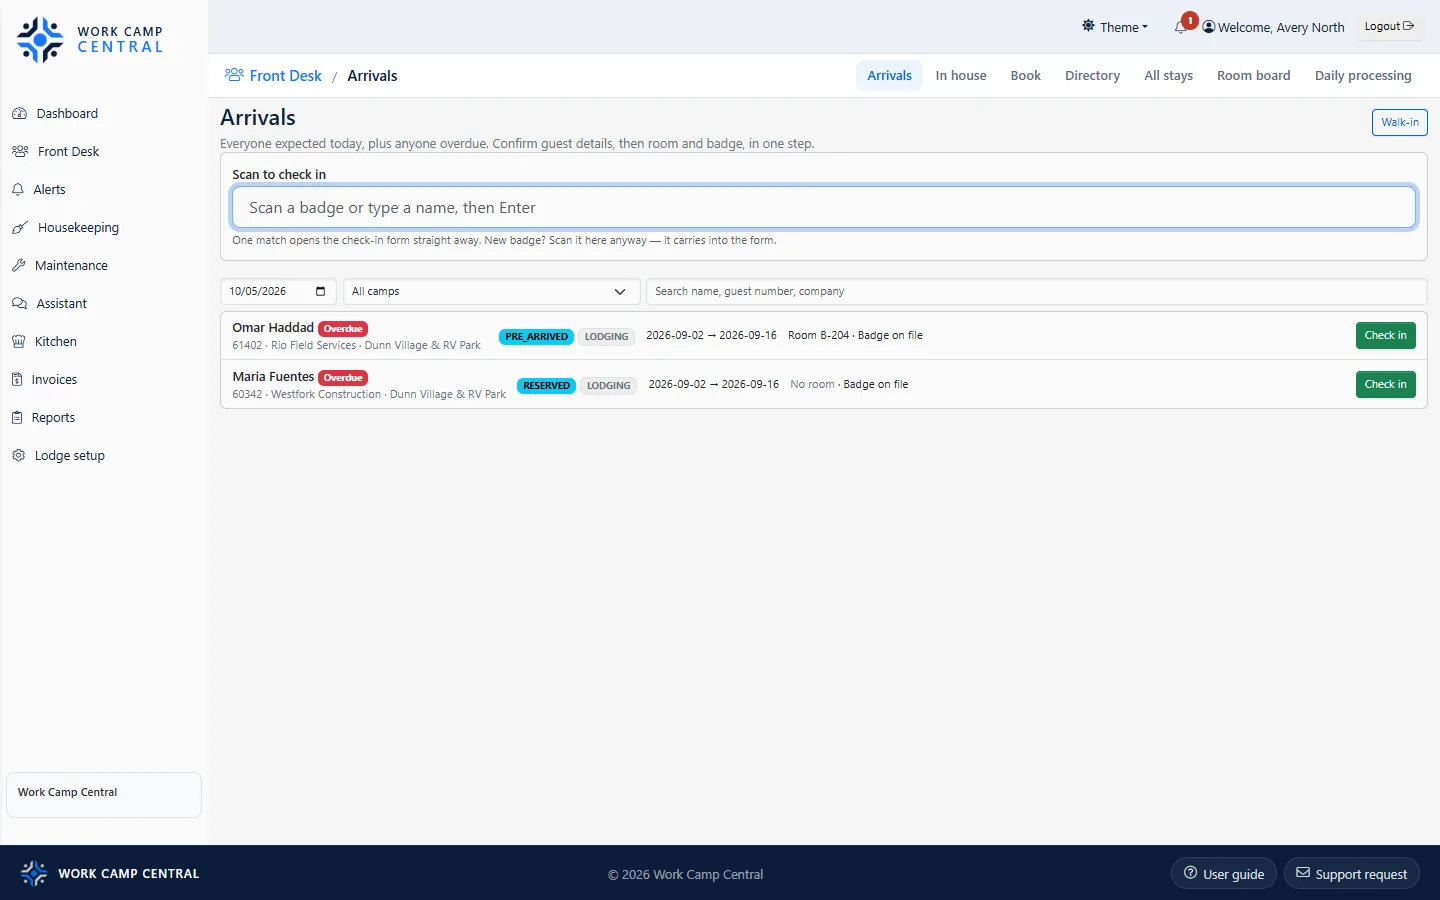
Task: Open a Support request
Action: 1351,874
